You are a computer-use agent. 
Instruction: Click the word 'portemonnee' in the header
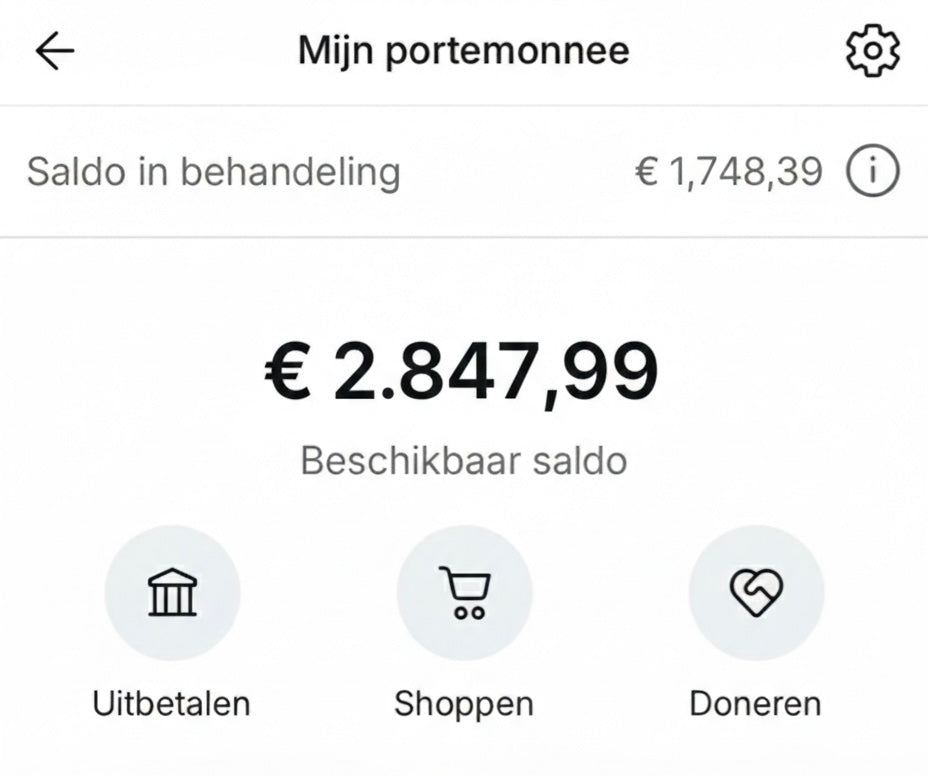[x=507, y=52]
